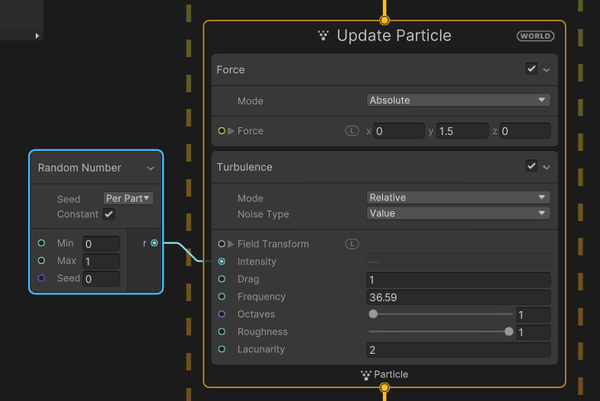Collapse the Random Number node chevron
600x401 pixels.
click(151, 168)
